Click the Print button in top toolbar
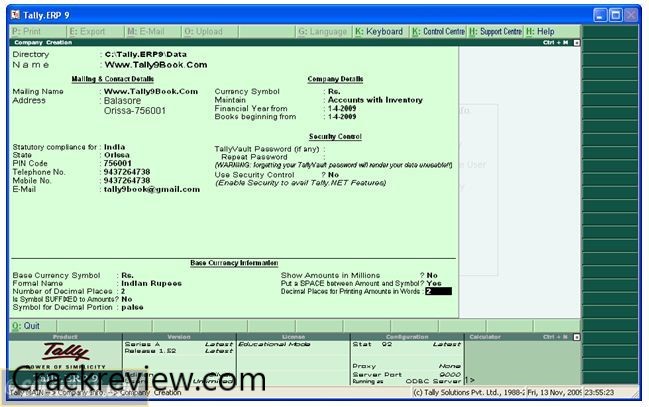This screenshot has height=407, width=649. point(25,32)
